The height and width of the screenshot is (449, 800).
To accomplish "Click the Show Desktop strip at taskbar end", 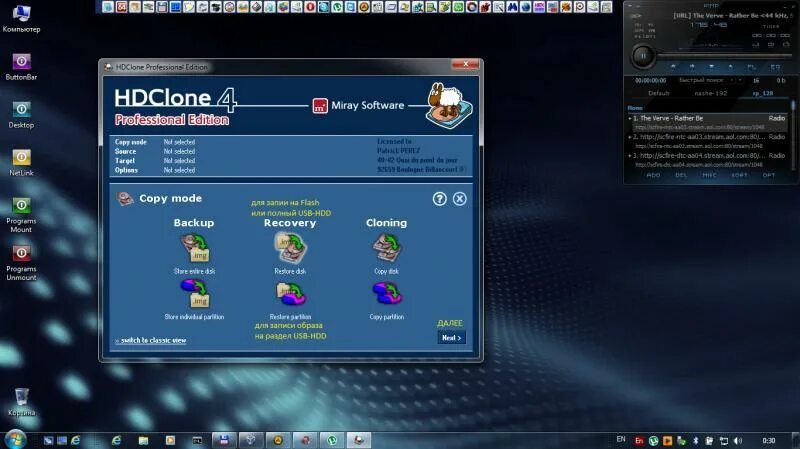I will pyautogui.click(x=796, y=440).
